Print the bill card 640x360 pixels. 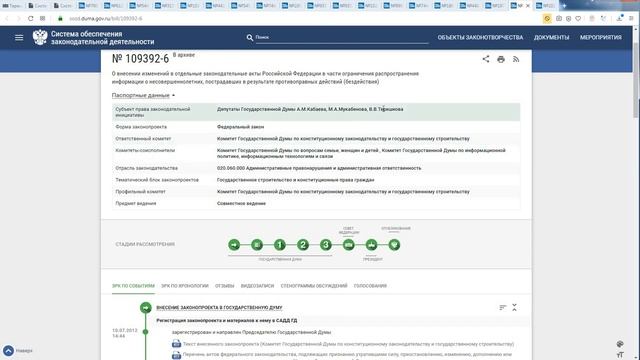[x=501, y=60]
